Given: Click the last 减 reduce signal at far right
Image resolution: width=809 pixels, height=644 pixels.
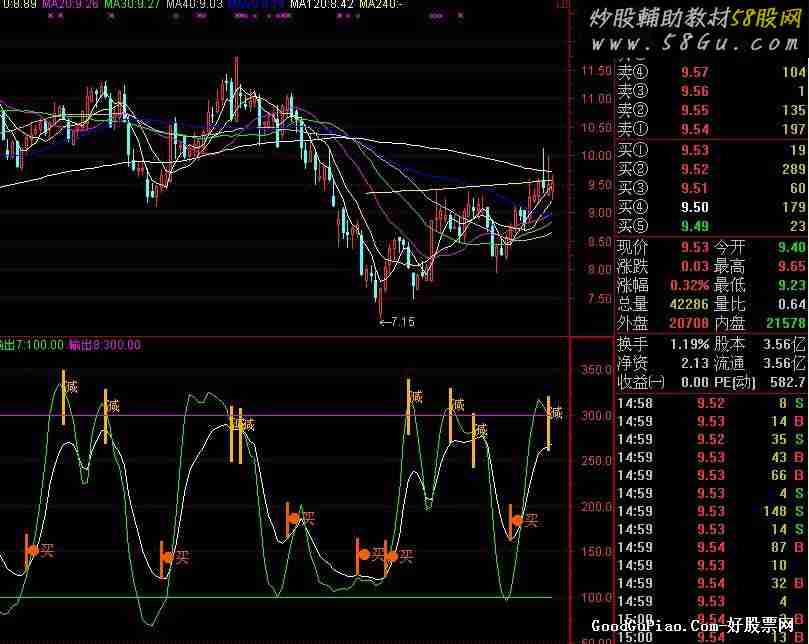Looking at the screenshot, I should click(x=556, y=413).
